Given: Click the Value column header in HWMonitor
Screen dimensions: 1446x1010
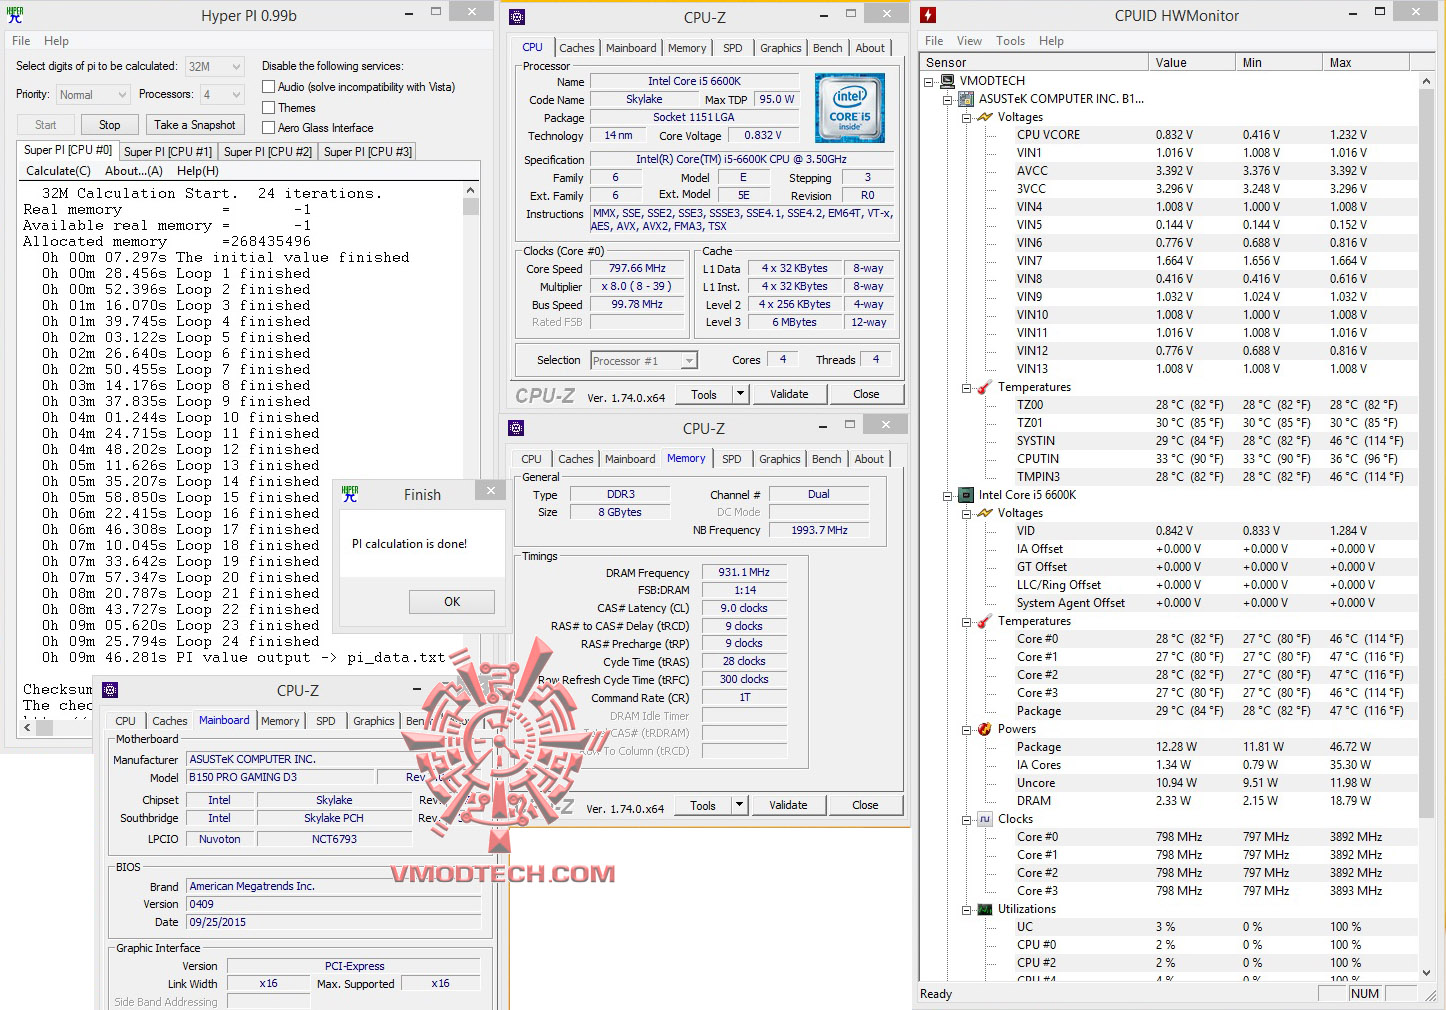Looking at the screenshot, I should pos(1191,62).
